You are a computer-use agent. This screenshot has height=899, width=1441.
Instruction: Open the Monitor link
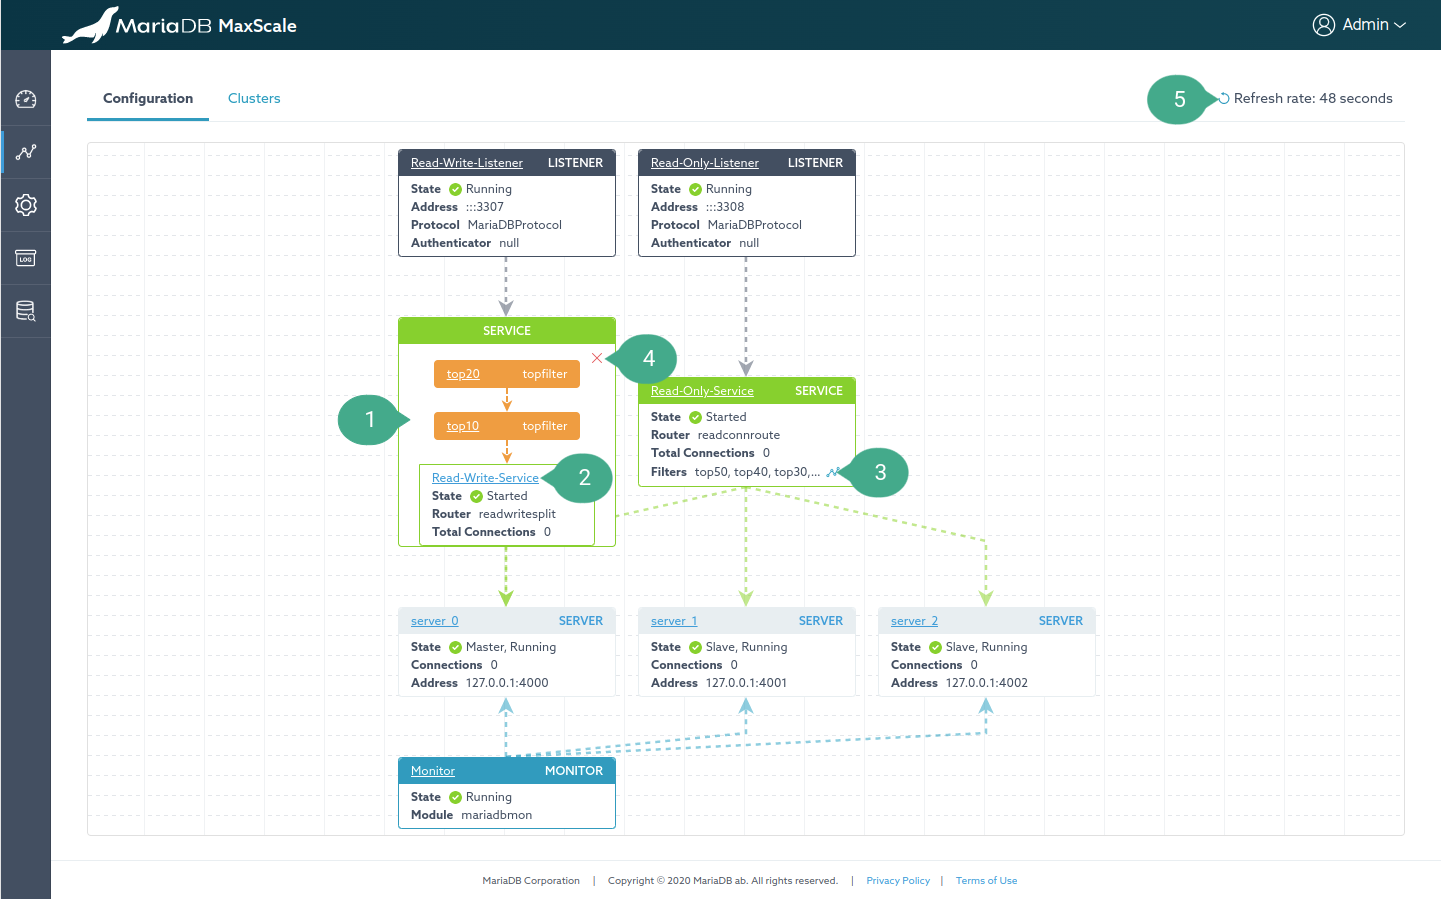pyautogui.click(x=432, y=771)
